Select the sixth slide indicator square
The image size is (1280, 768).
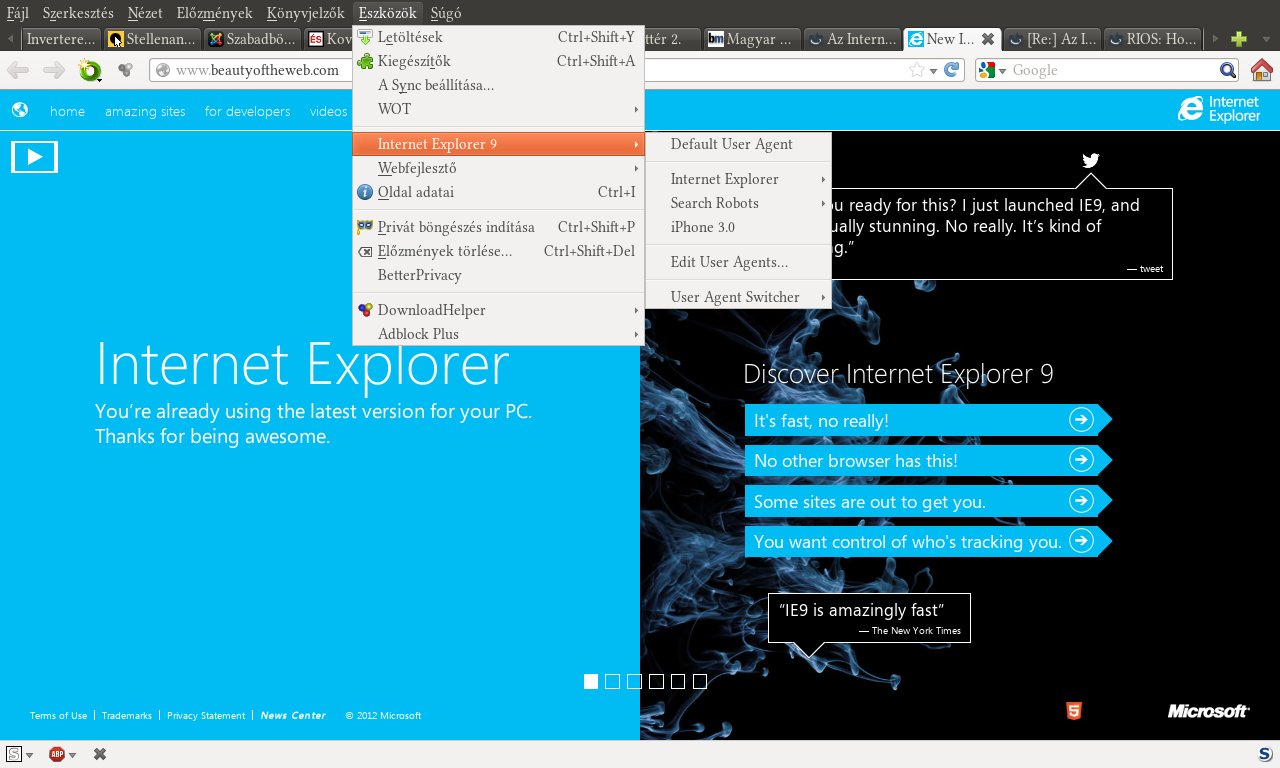700,681
